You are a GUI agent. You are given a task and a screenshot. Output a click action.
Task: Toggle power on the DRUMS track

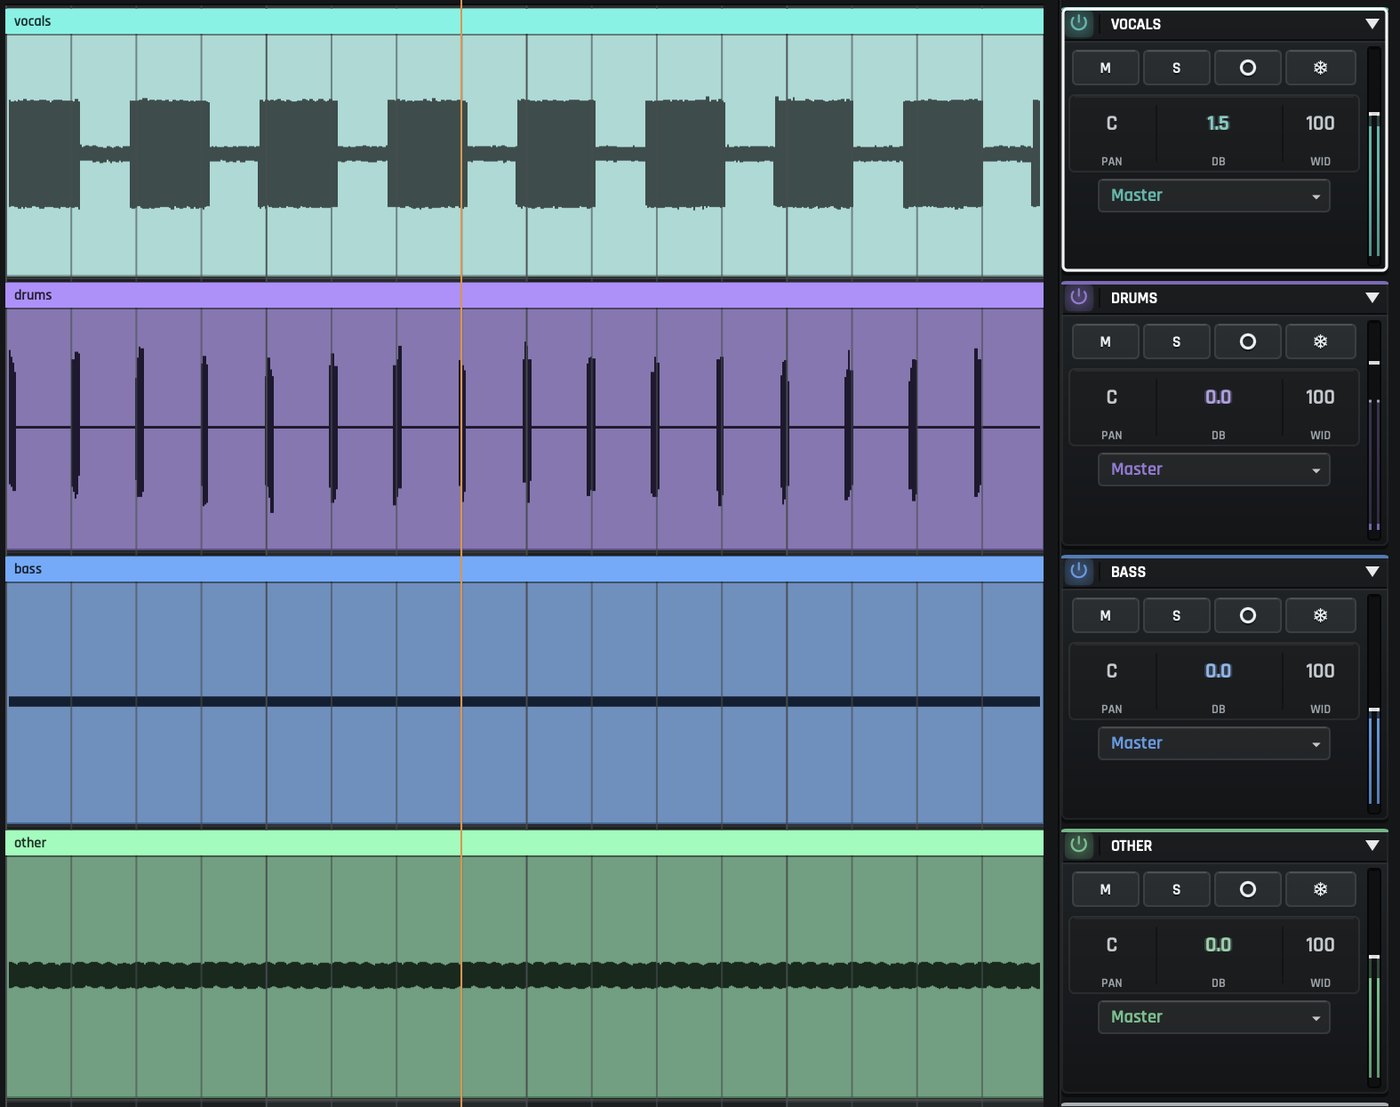[1079, 297]
